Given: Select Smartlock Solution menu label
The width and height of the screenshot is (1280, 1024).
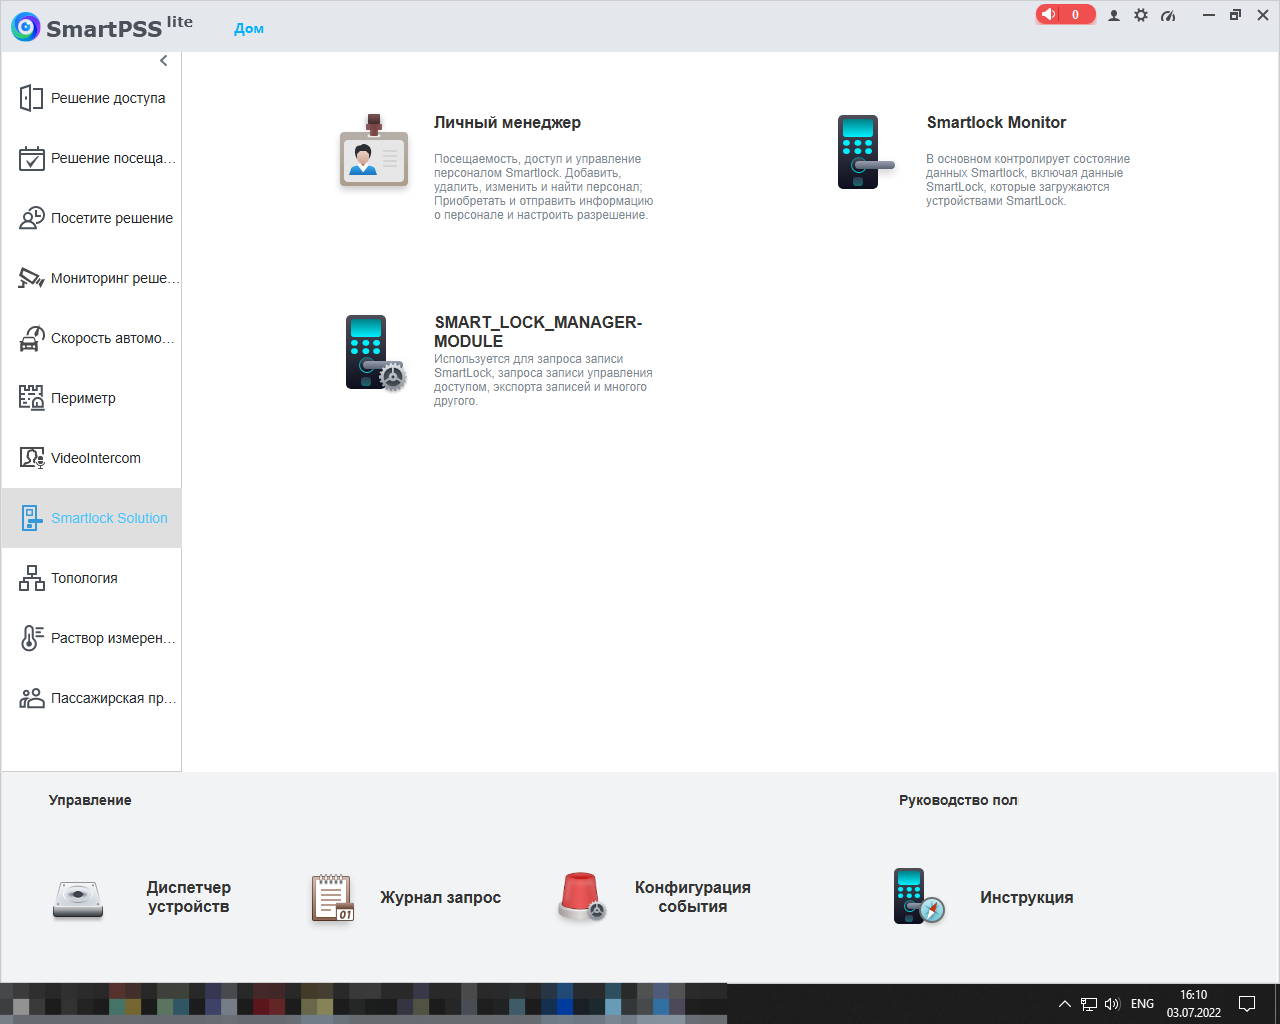Looking at the screenshot, I should 109,518.
